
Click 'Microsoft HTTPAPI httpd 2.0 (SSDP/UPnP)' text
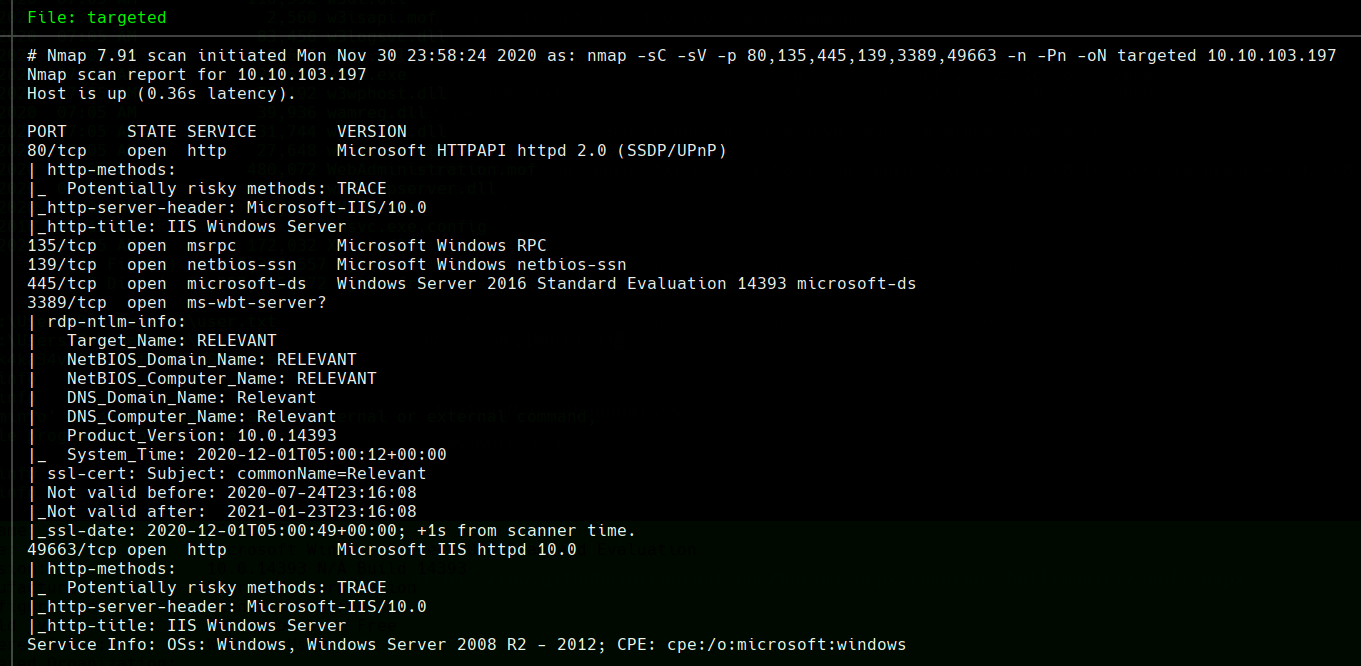coord(532,151)
